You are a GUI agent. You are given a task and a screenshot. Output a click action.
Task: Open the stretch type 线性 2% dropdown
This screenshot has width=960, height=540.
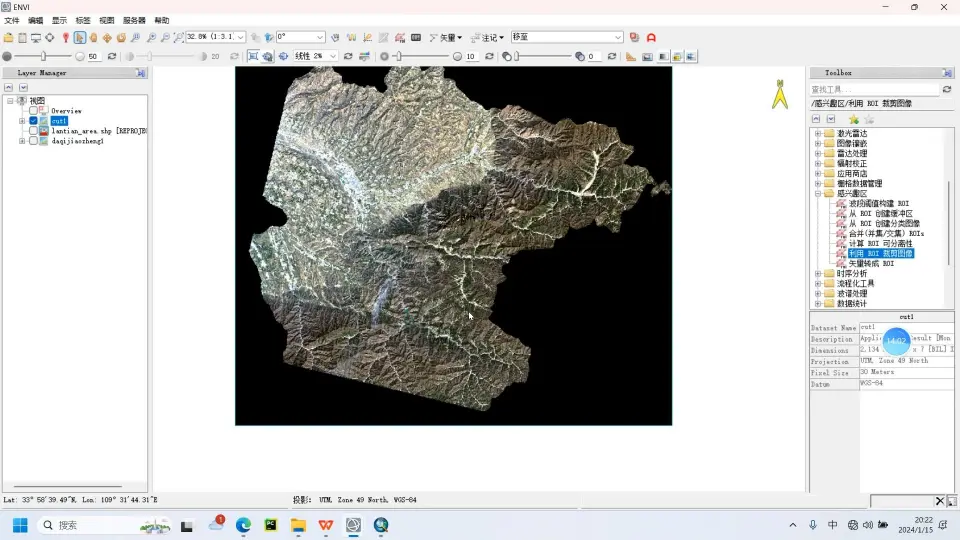[332, 56]
